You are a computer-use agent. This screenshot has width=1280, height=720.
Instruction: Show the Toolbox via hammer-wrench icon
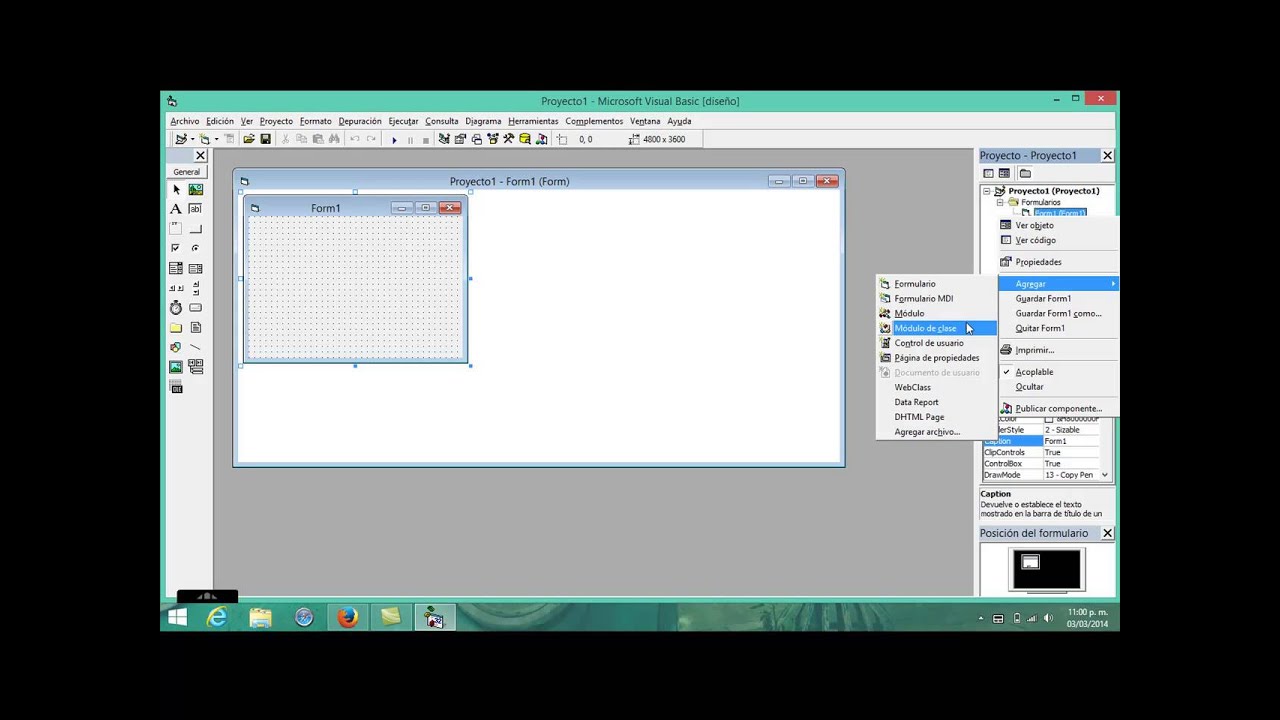tap(508, 139)
